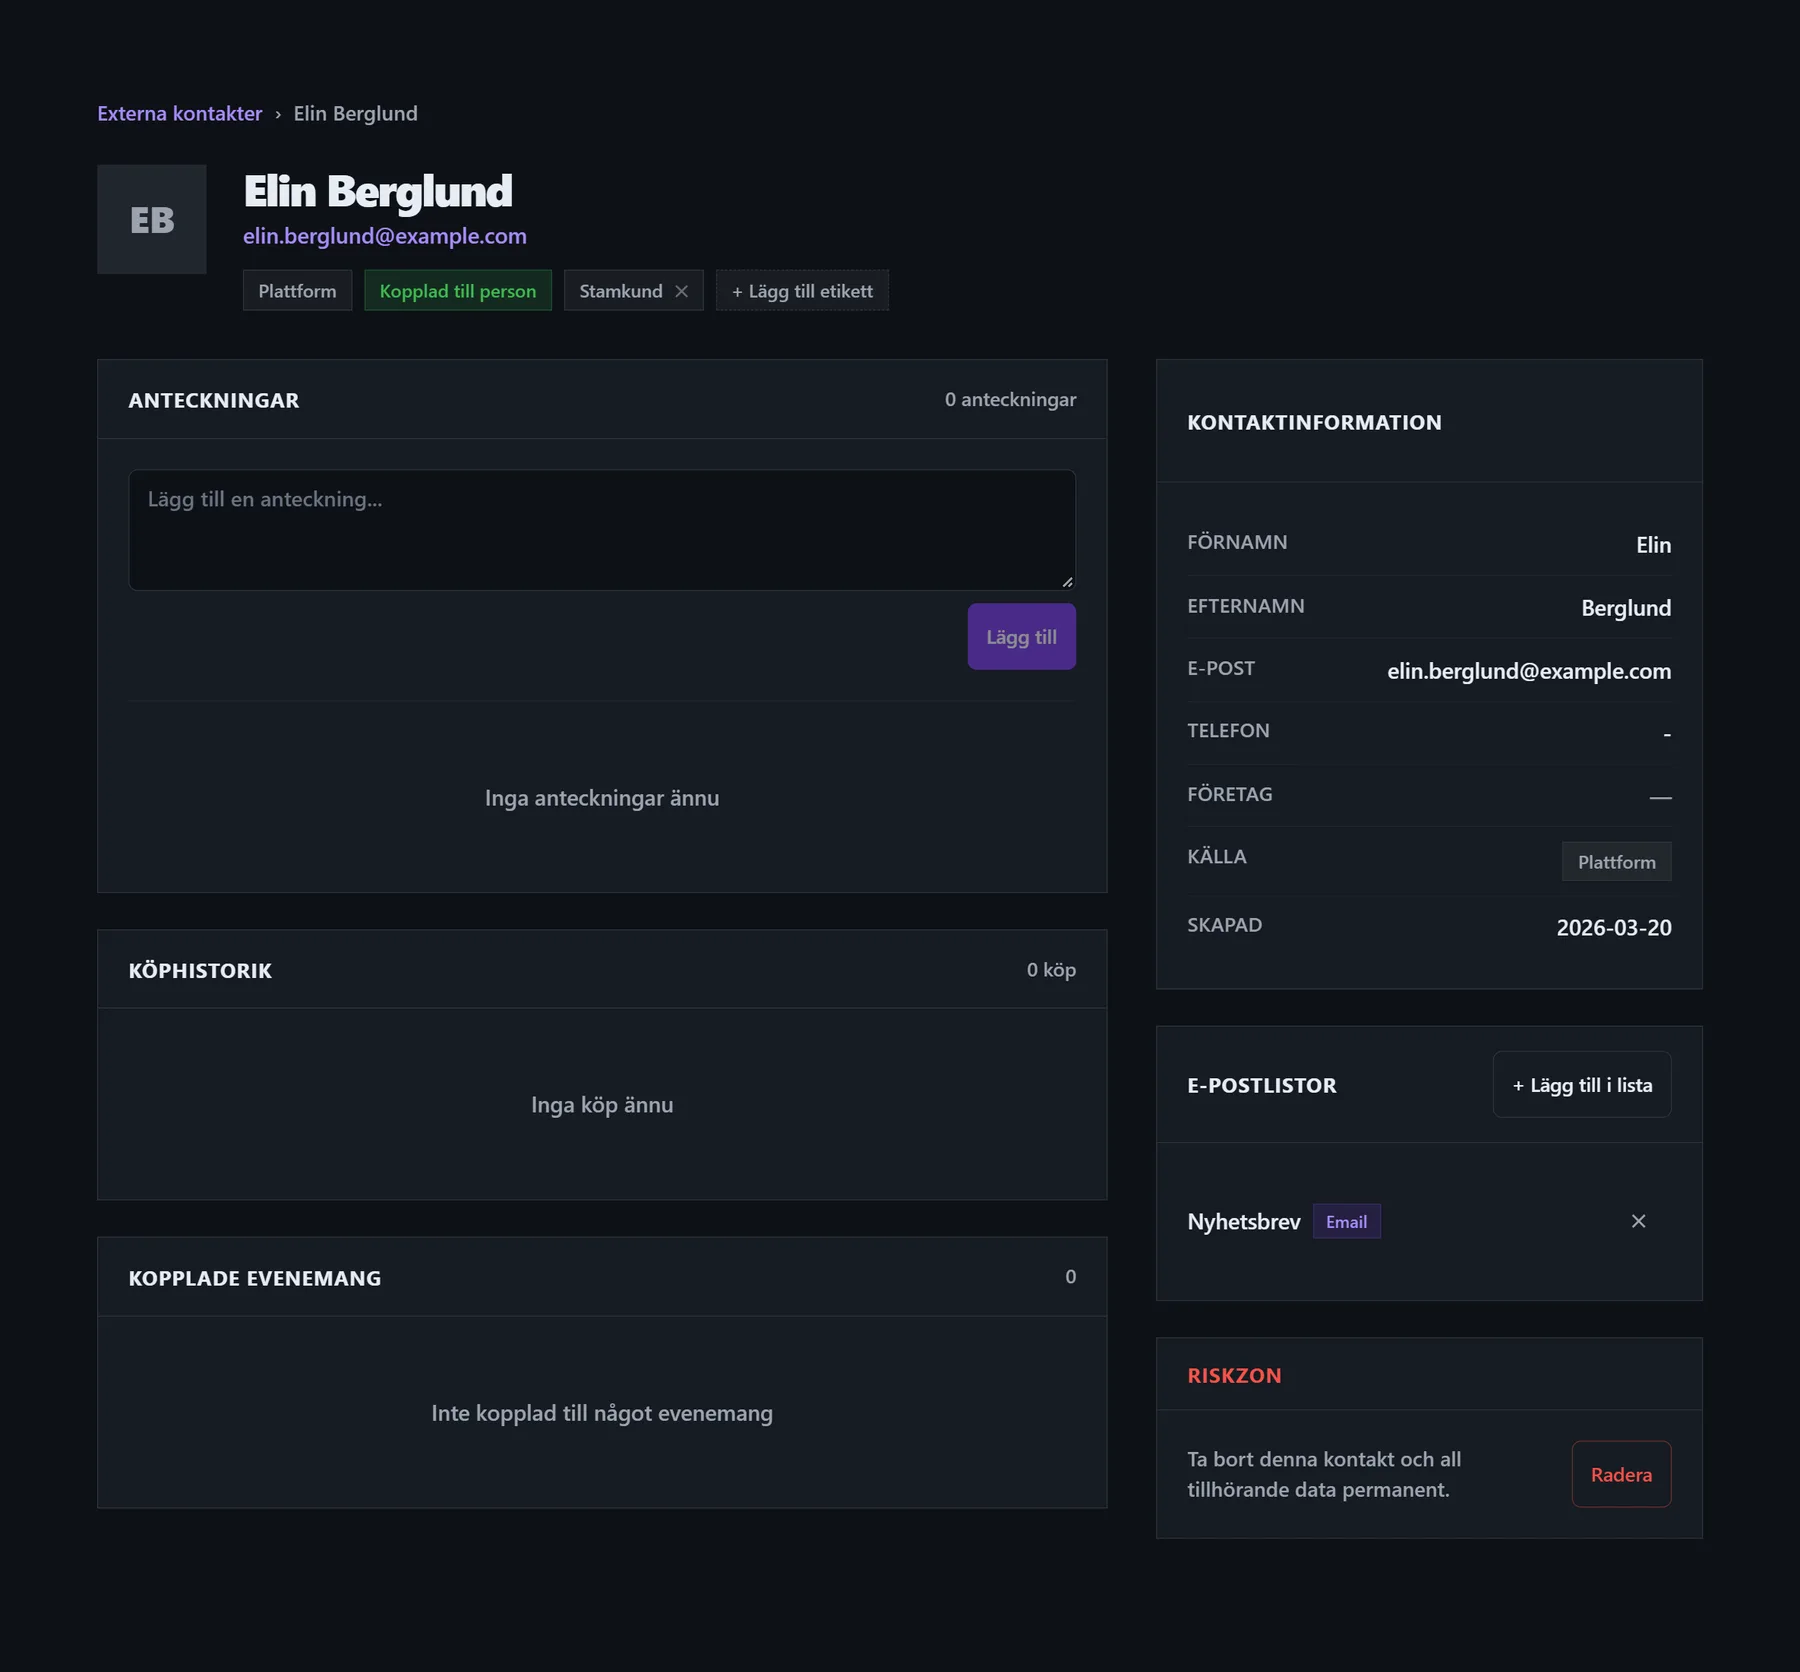The width and height of the screenshot is (1800, 1672).
Task: Click 'Inga anteckningar ännu' message
Action: click(x=602, y=798)
